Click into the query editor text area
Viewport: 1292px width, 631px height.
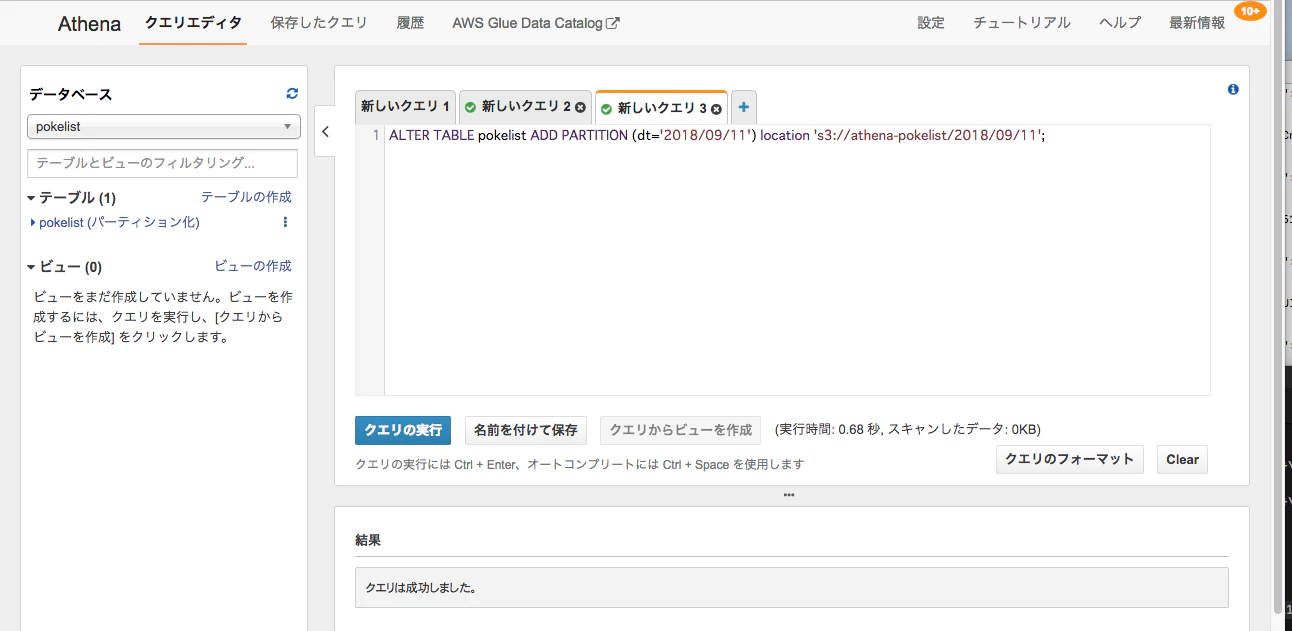(797, 260)
